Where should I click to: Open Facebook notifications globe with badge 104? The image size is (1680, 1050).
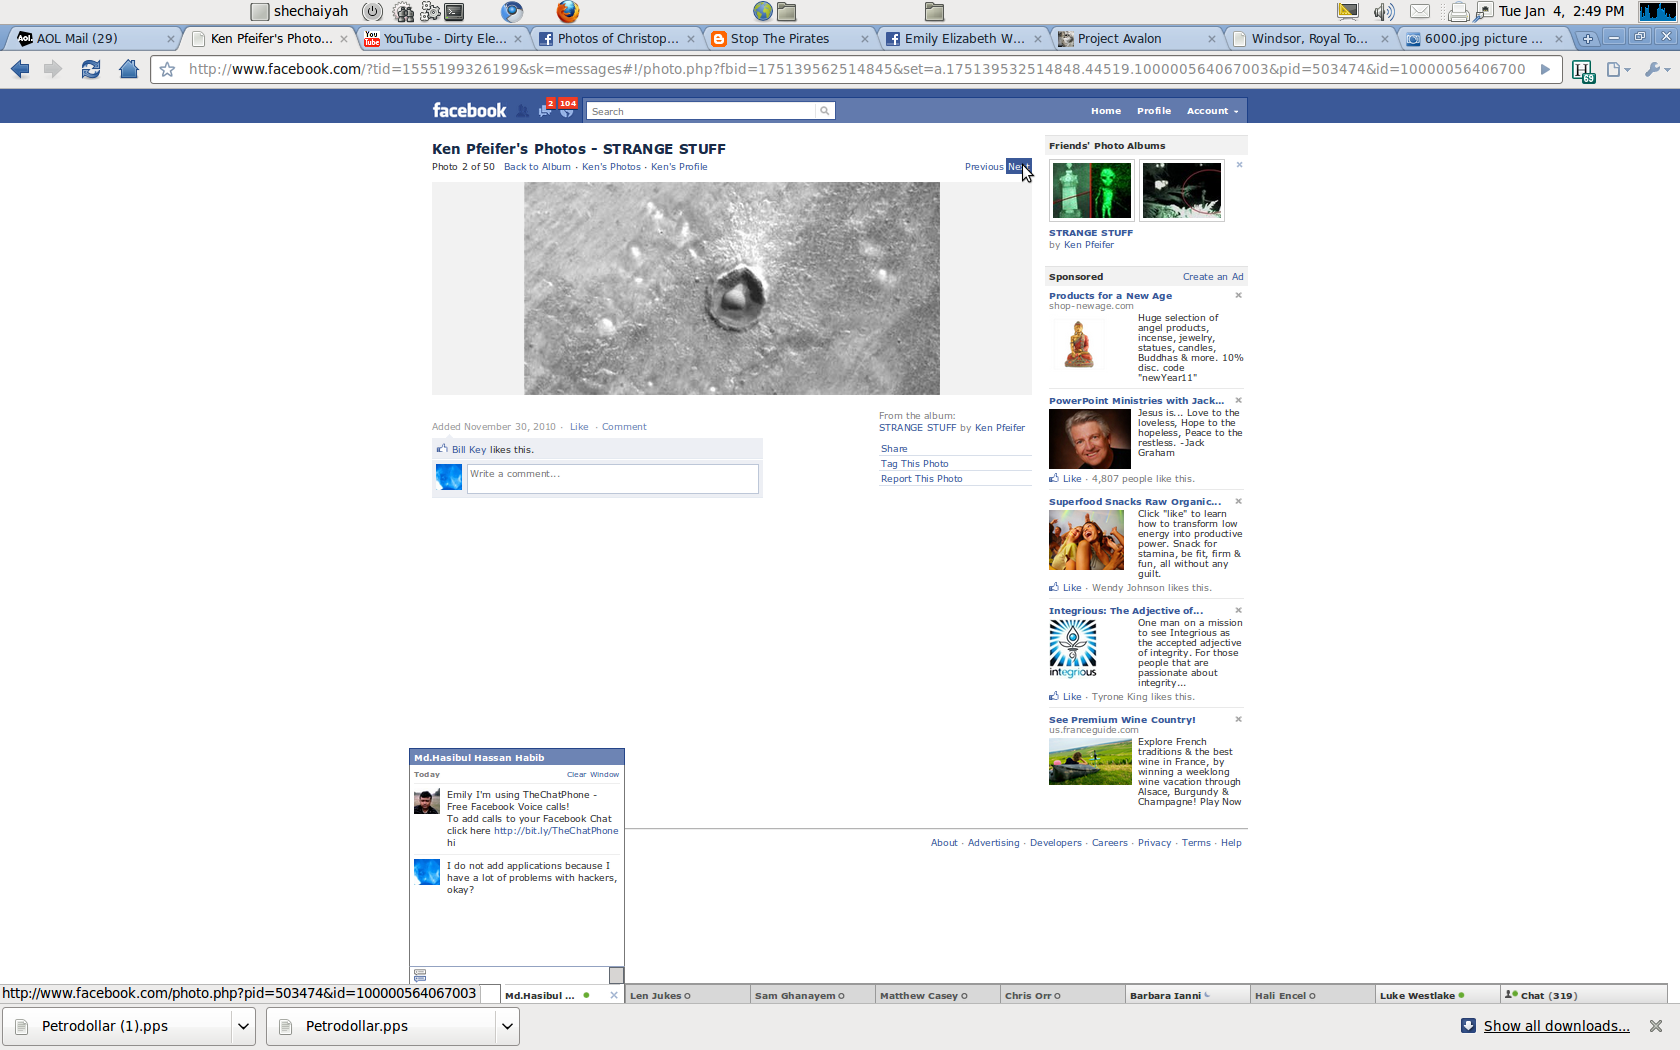[x=567, y=109]
